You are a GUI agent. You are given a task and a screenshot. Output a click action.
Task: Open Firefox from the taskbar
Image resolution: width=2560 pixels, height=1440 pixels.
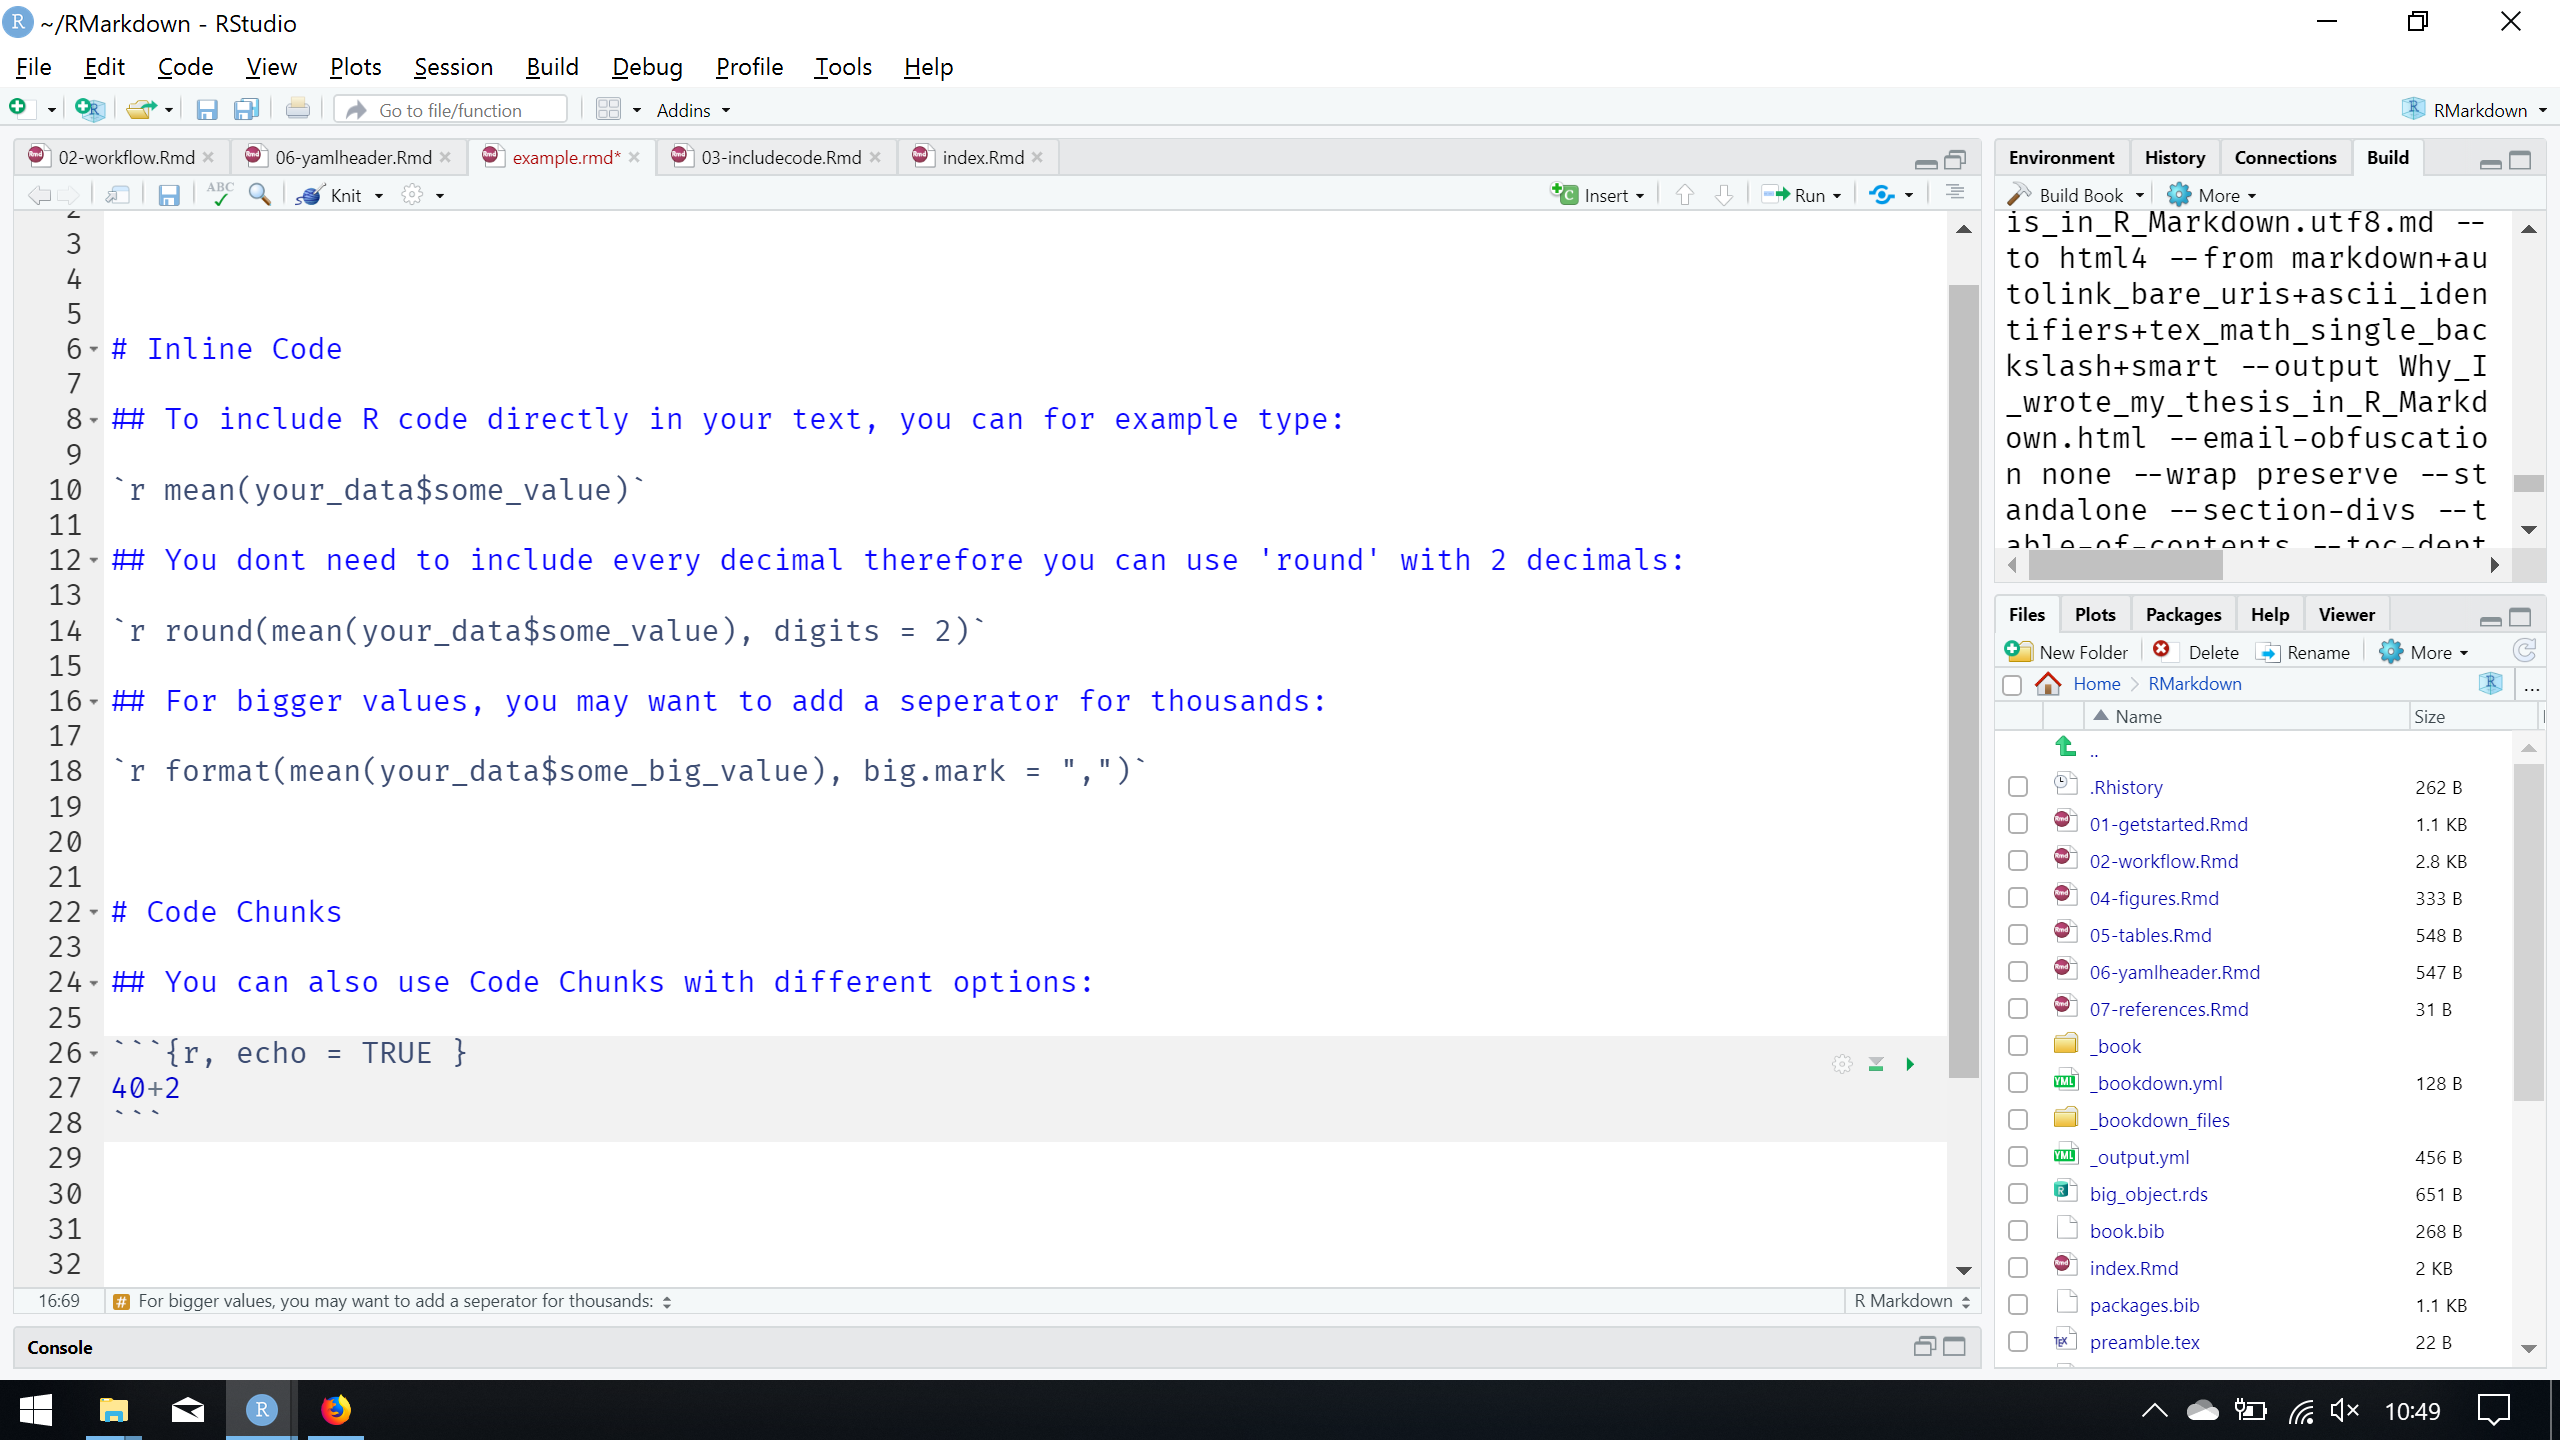pyautogui.click(x=336, y=1410)
